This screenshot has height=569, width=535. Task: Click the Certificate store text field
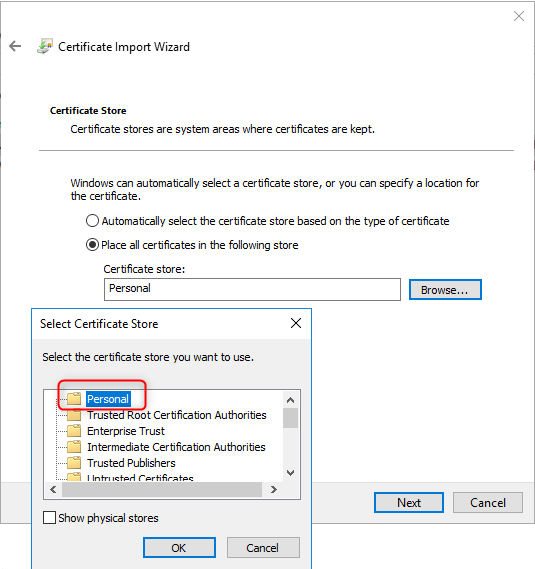(252, 289)
